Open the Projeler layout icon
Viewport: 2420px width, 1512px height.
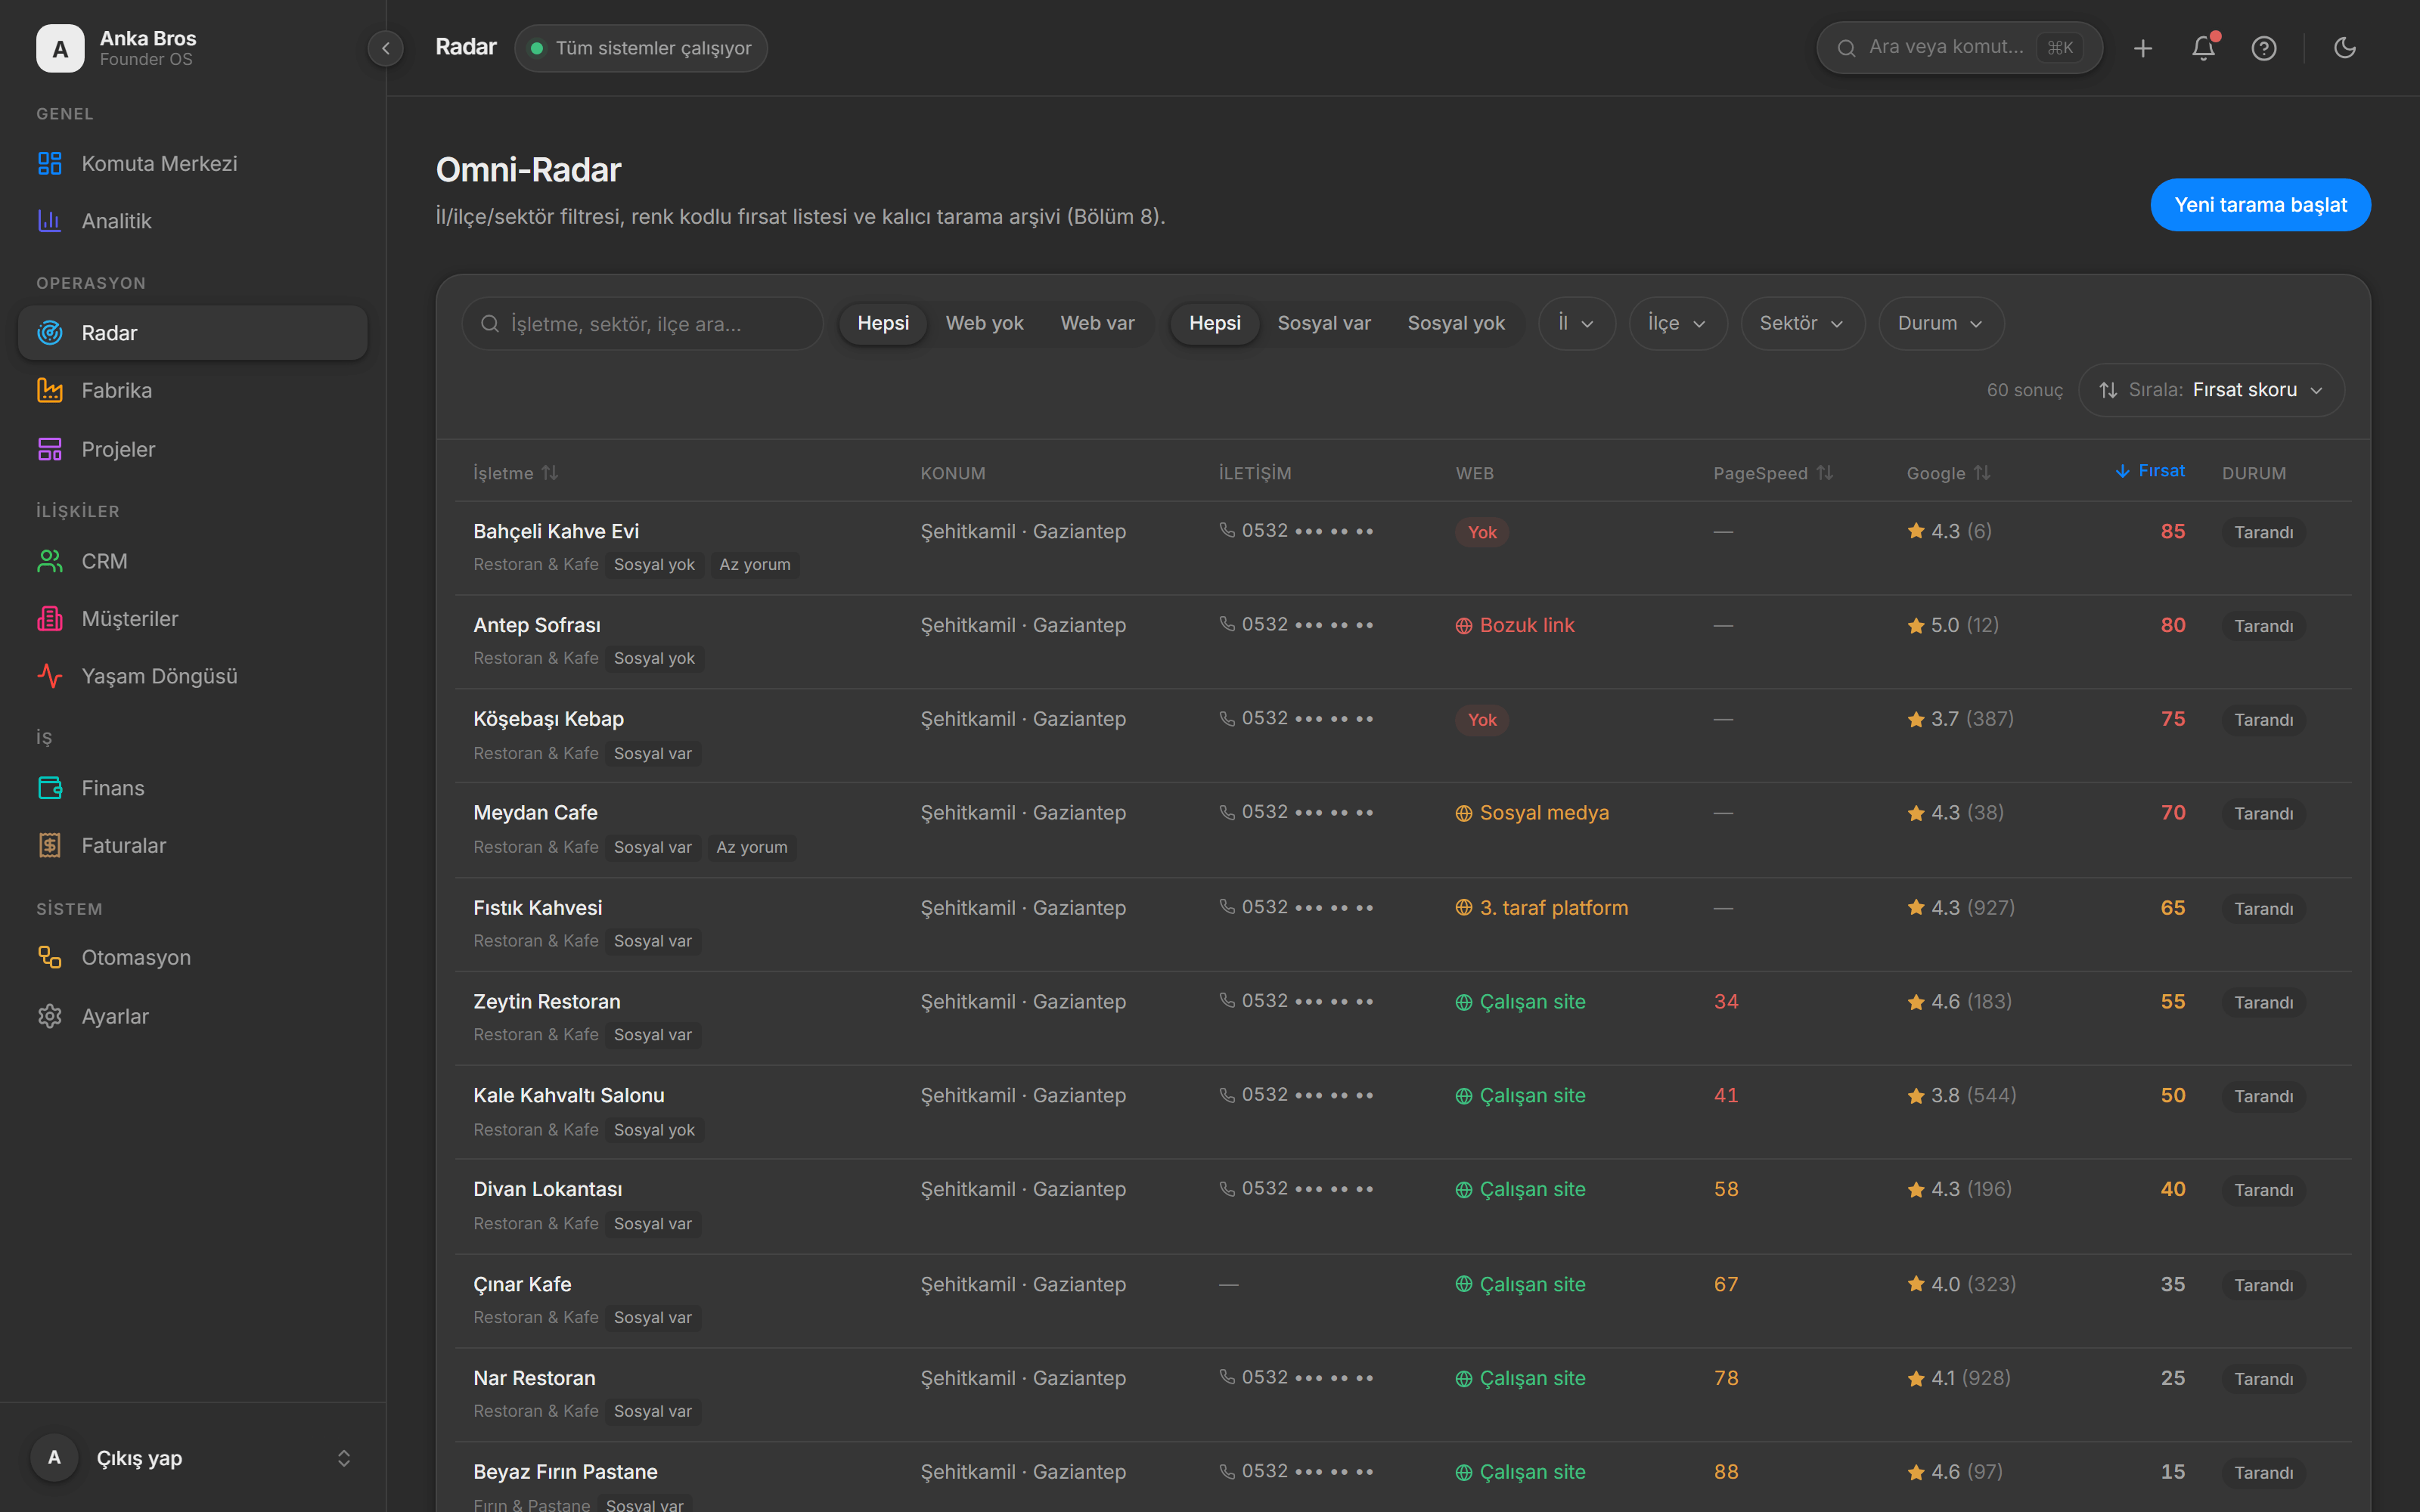click(49, 449)
